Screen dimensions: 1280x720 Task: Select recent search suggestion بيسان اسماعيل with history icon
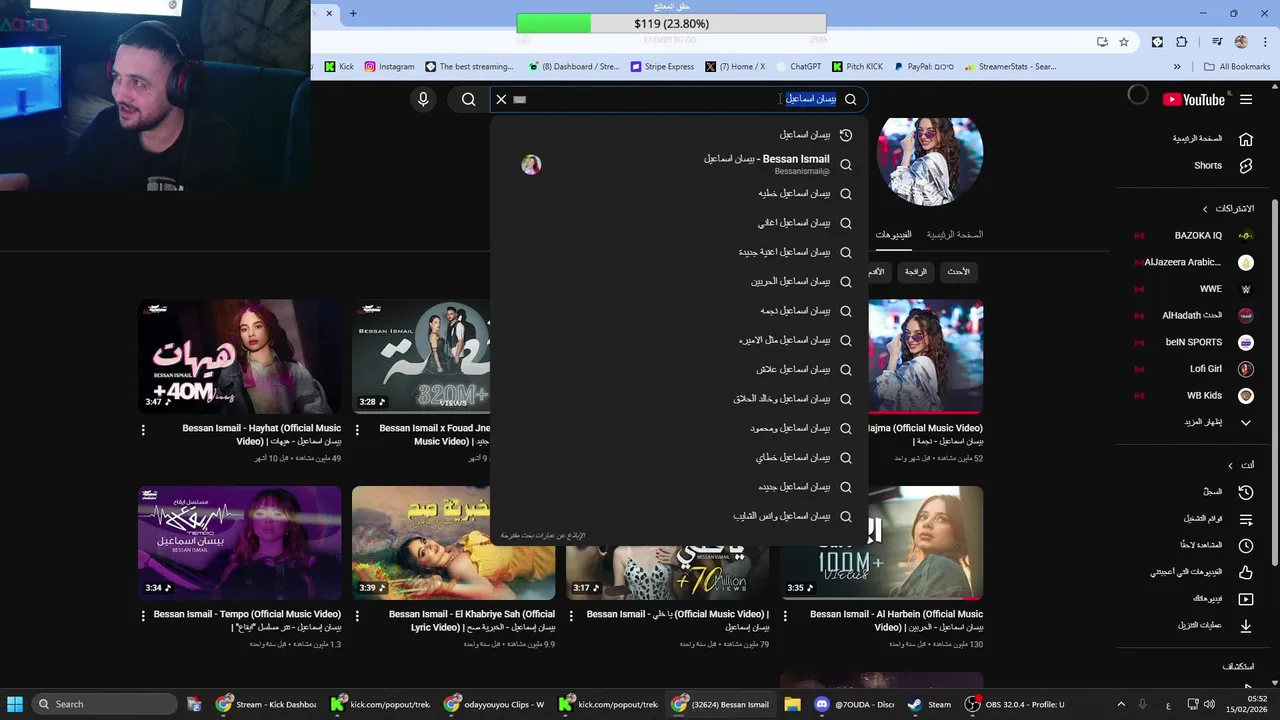[679, 135]
